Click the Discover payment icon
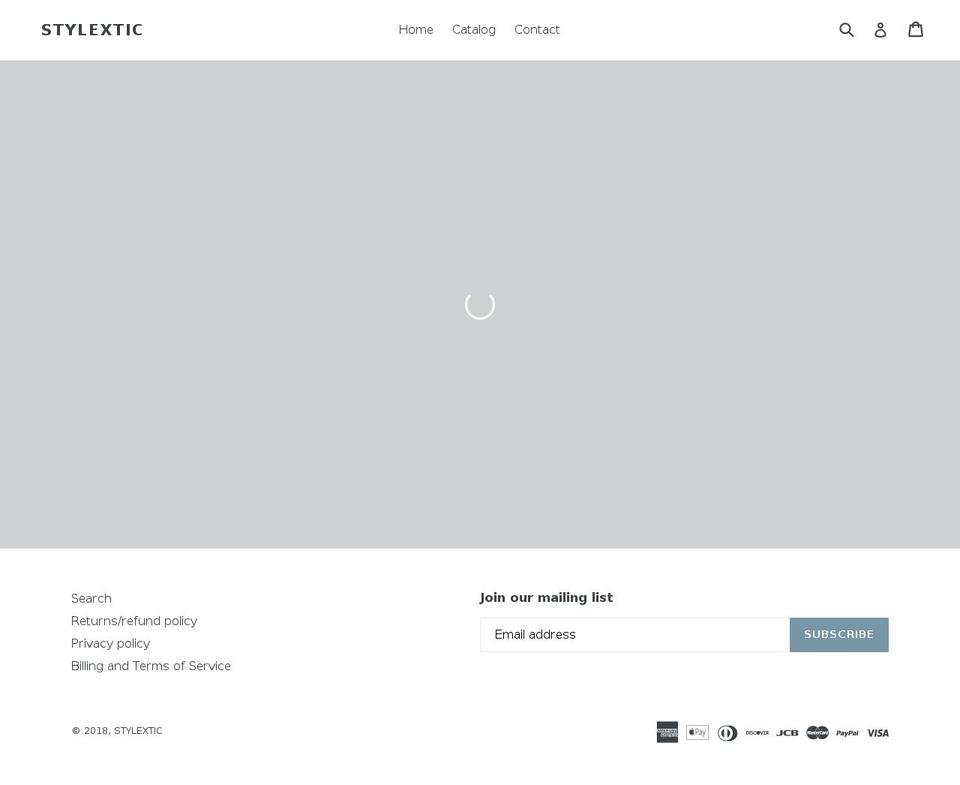The height and width of the screenshot is (785, 960). click(757, 732)
